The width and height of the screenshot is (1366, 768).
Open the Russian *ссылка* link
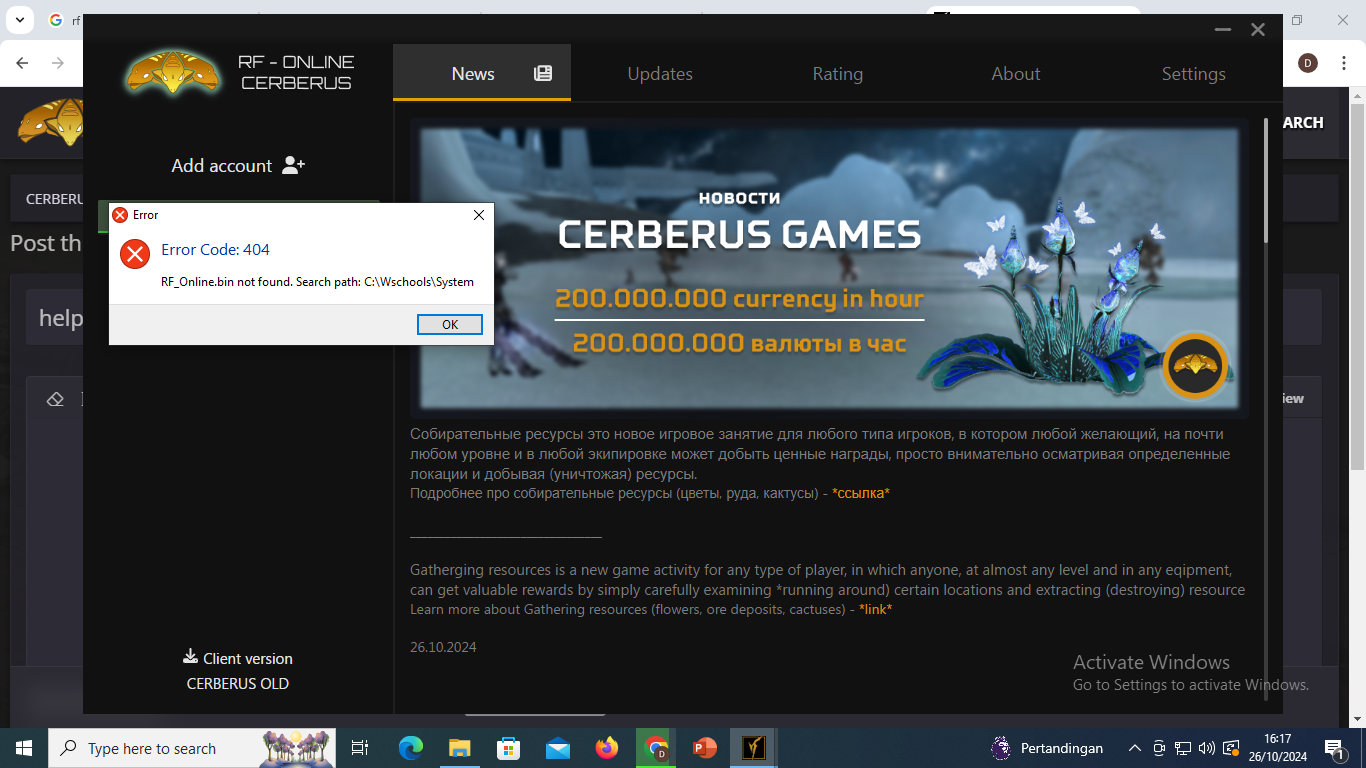coord(861,494)
